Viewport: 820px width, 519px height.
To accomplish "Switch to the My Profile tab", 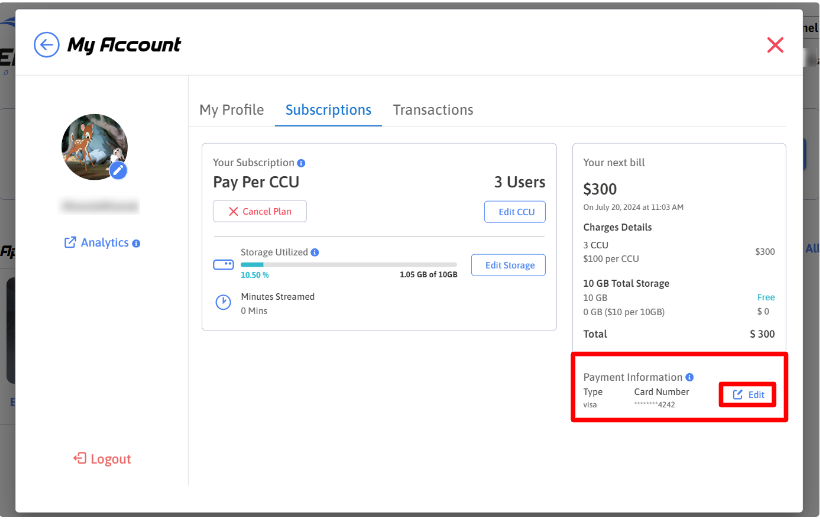I will (x=231, y=110).
